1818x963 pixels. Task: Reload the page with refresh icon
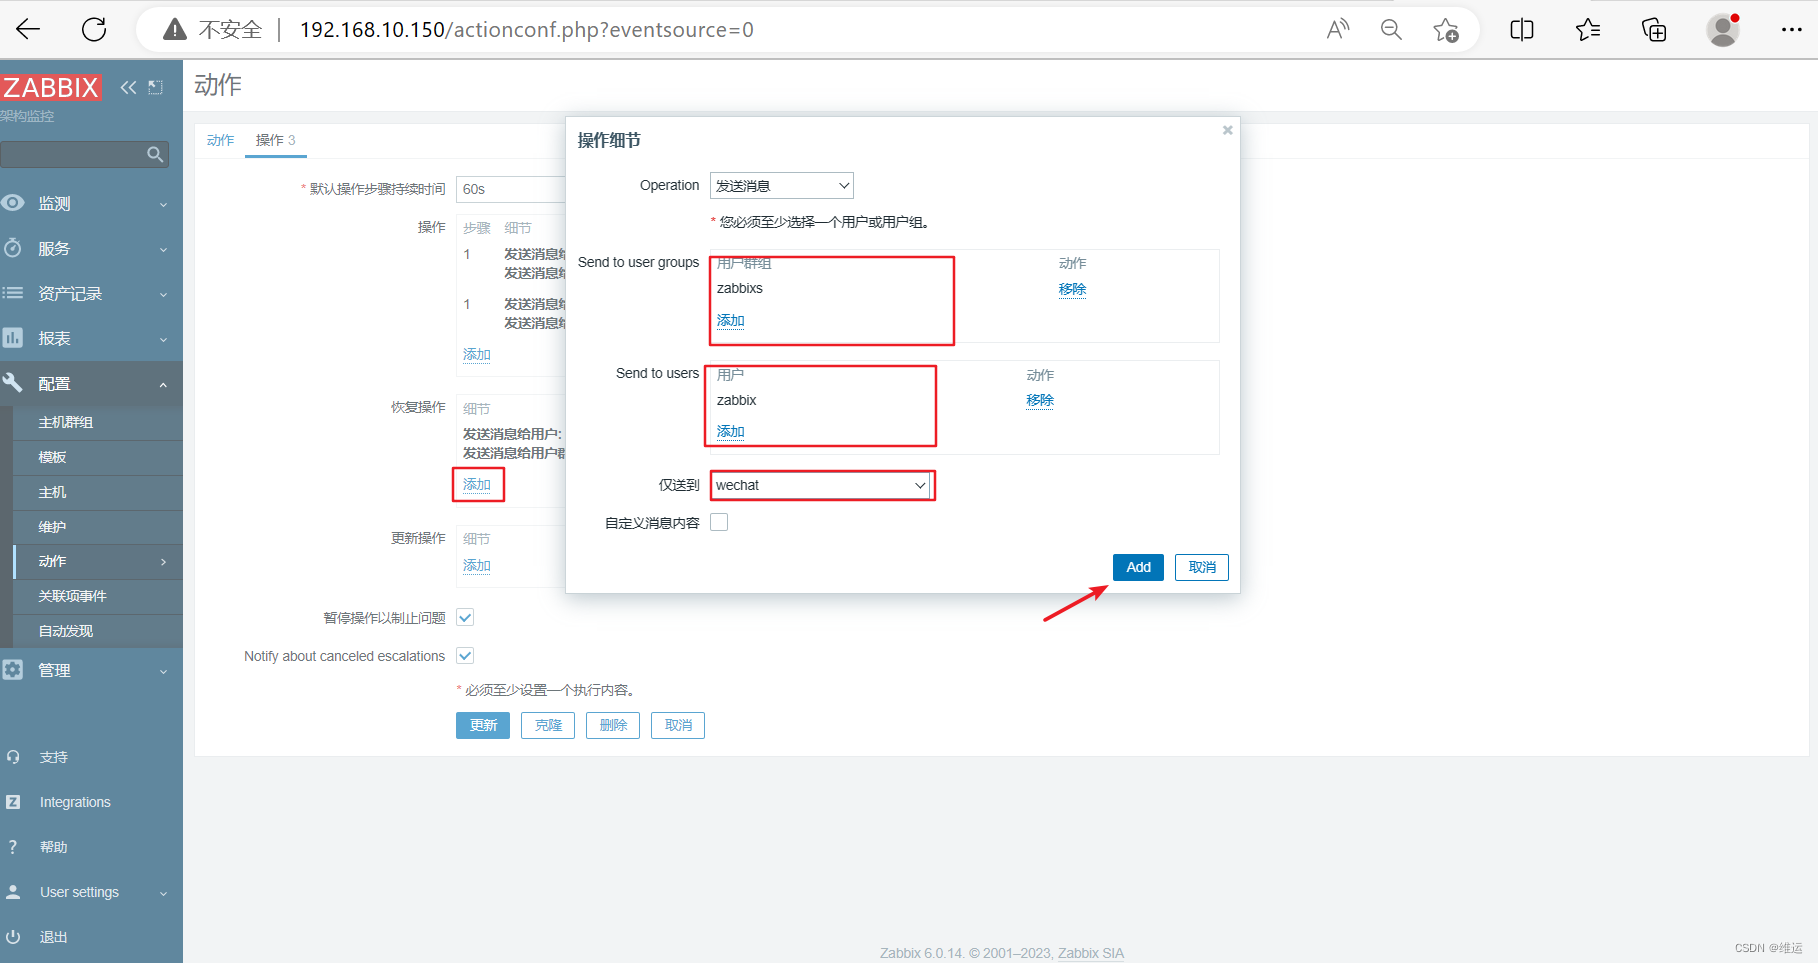tap(94, 29)
